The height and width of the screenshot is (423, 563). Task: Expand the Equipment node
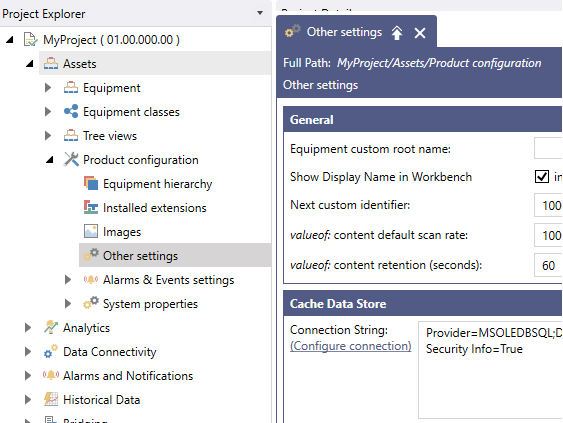(x=48, y=88)
